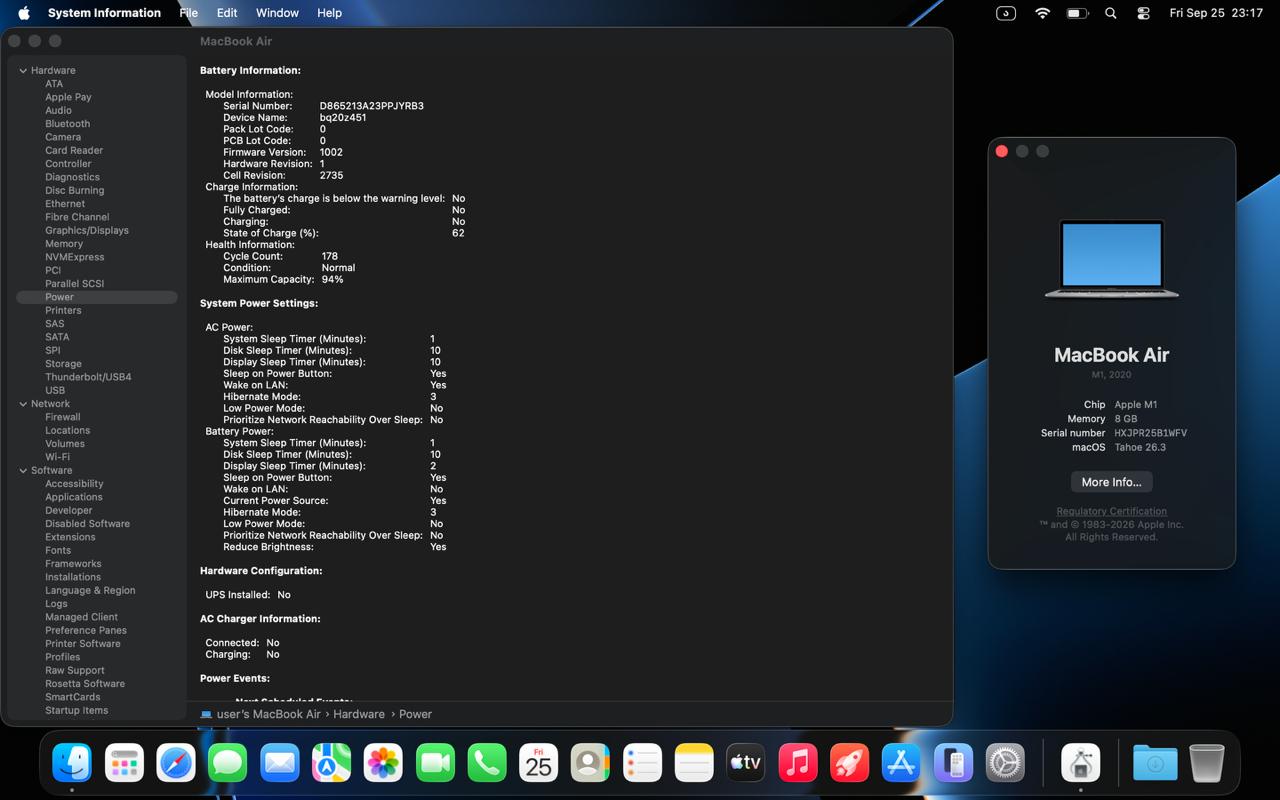1280x800 pixels.
Task: Open Finder from the Dock
Action: (x=72, y=763)
